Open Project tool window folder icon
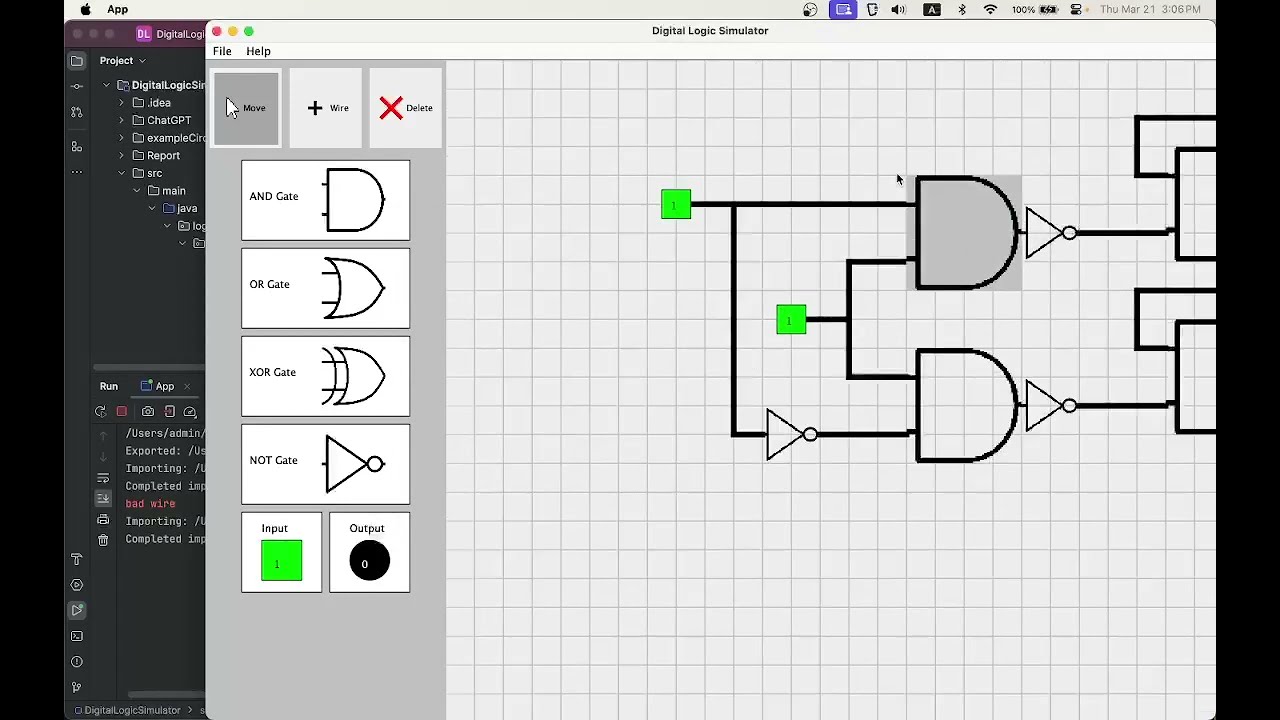1280x720 pixels. click(77, 61)
